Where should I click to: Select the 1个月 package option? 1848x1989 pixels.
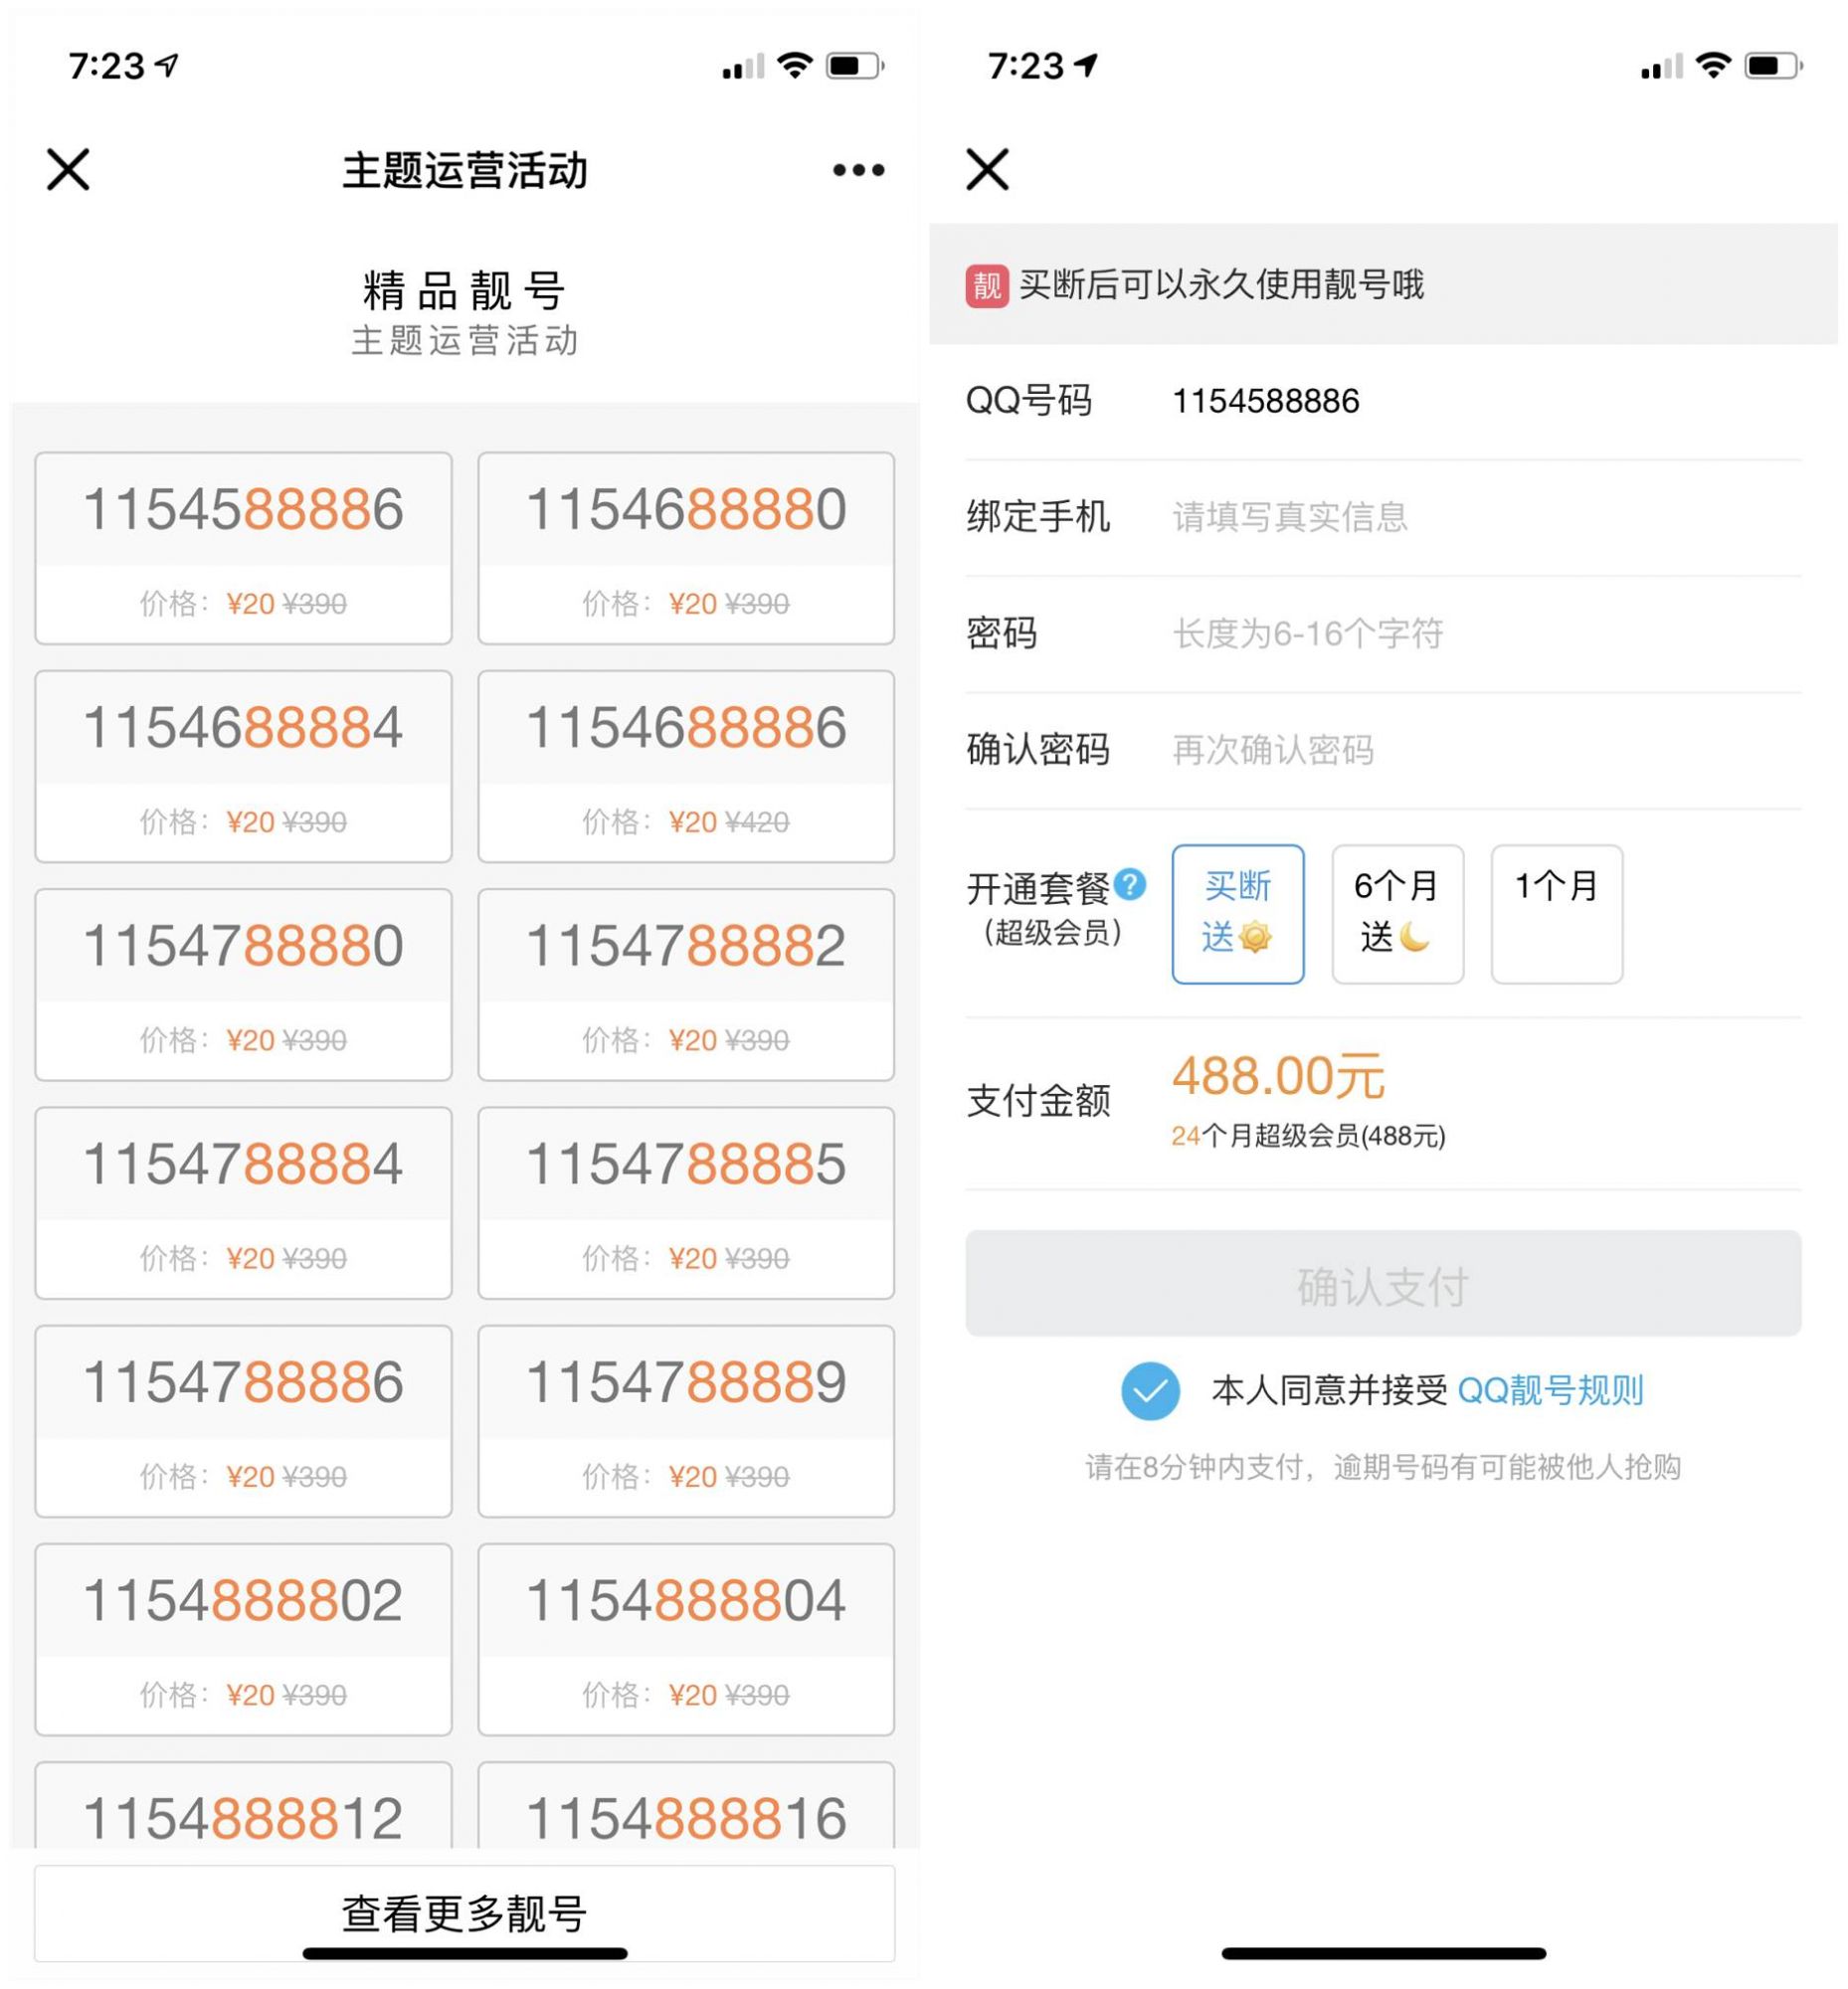point(1556,913)
